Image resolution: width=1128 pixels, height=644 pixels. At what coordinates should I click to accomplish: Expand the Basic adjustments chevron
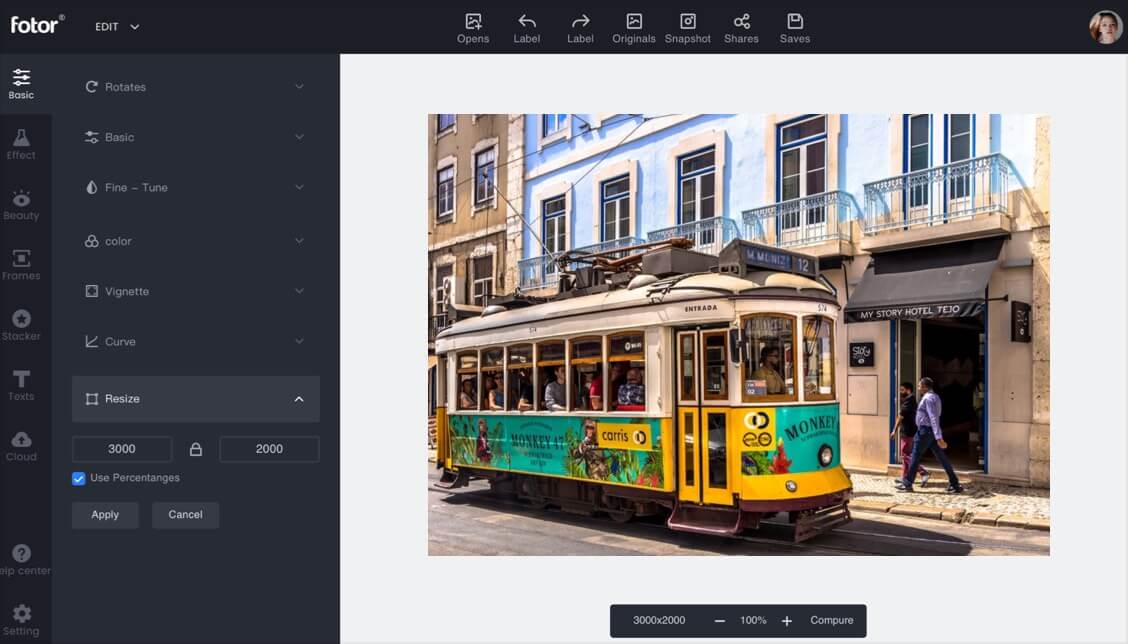(x=299, y=137)
